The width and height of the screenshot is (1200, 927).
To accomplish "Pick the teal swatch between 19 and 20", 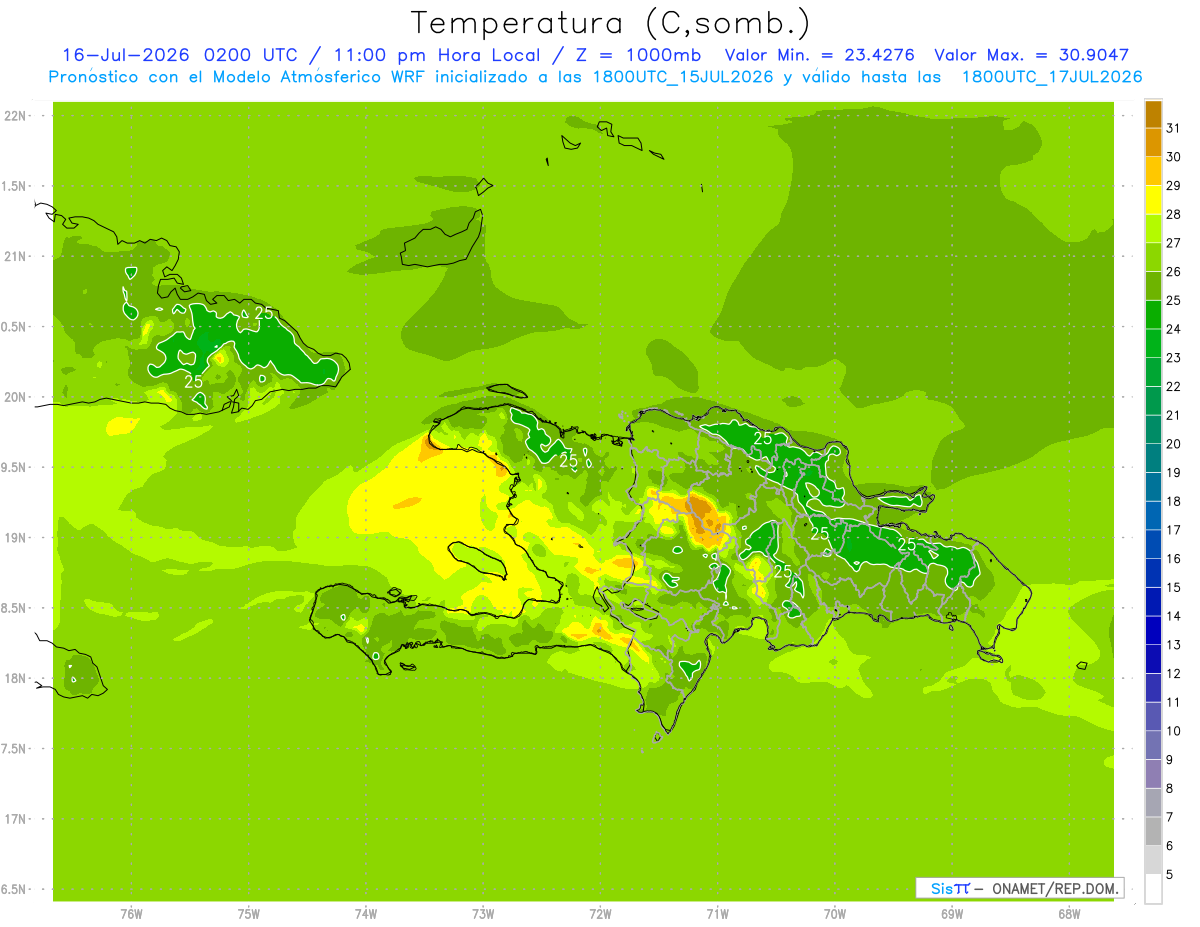I will pyautogui.click(x=1153, y=459).
